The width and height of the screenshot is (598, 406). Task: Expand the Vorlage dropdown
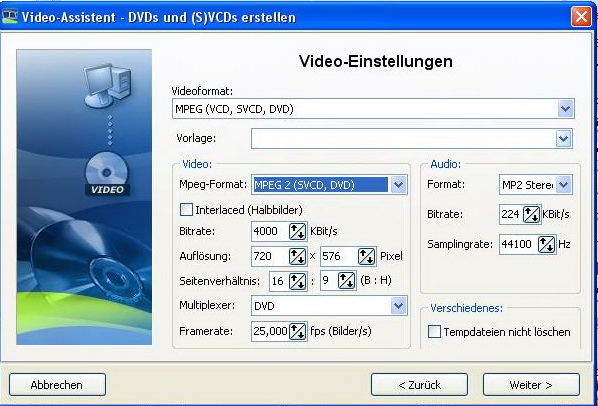564,139
